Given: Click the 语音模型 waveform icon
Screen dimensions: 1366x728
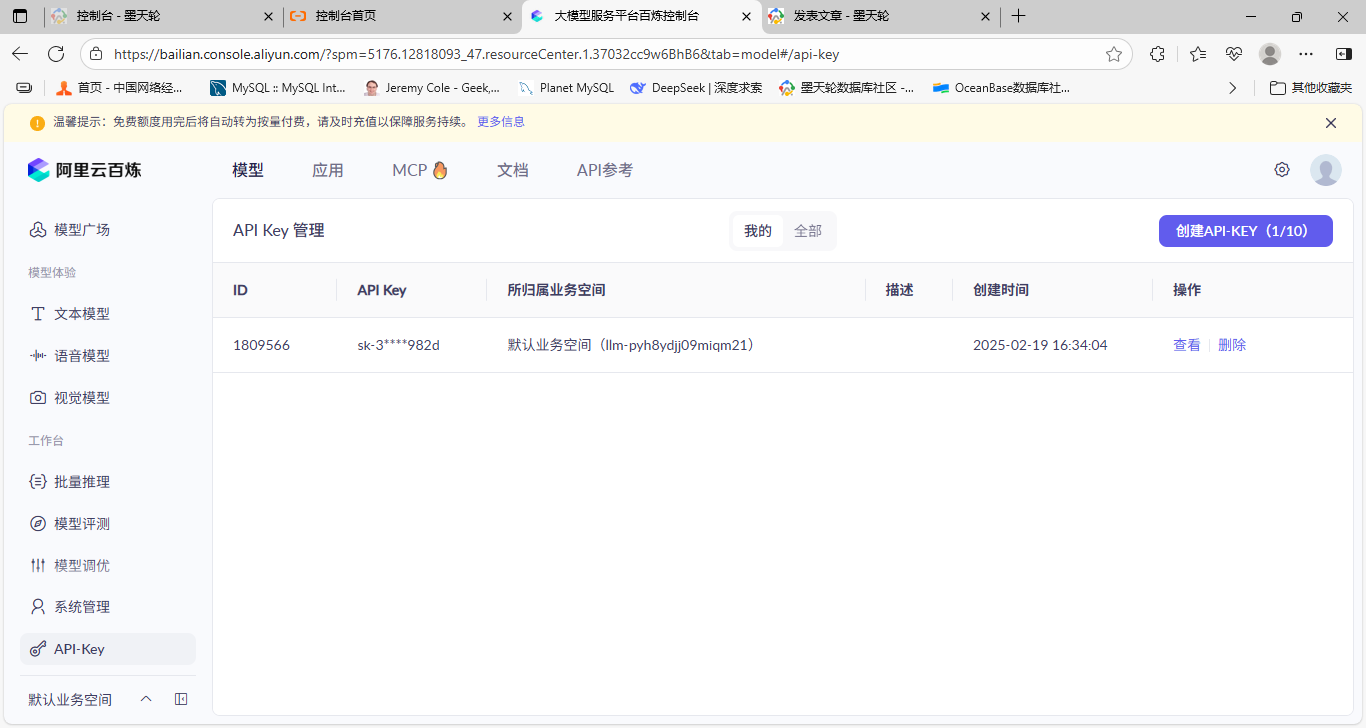Looking at the screenshot, I should 38,356.
